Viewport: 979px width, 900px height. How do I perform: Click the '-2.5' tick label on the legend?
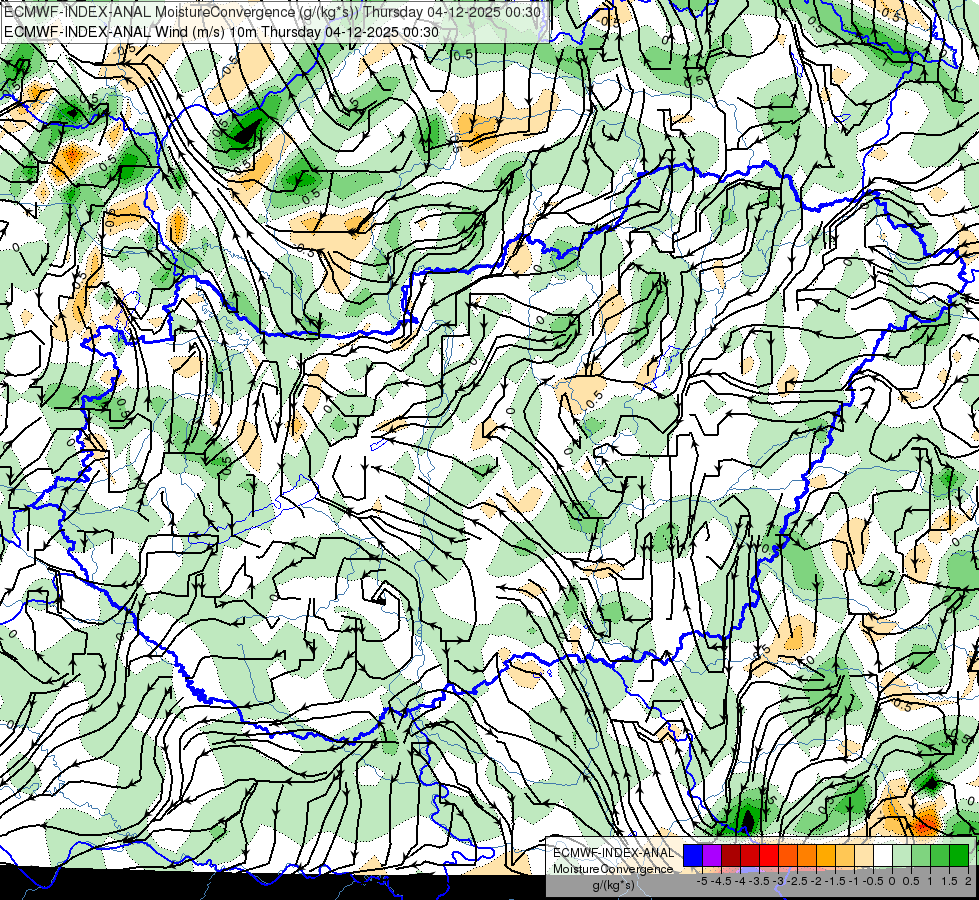[797, 881]
